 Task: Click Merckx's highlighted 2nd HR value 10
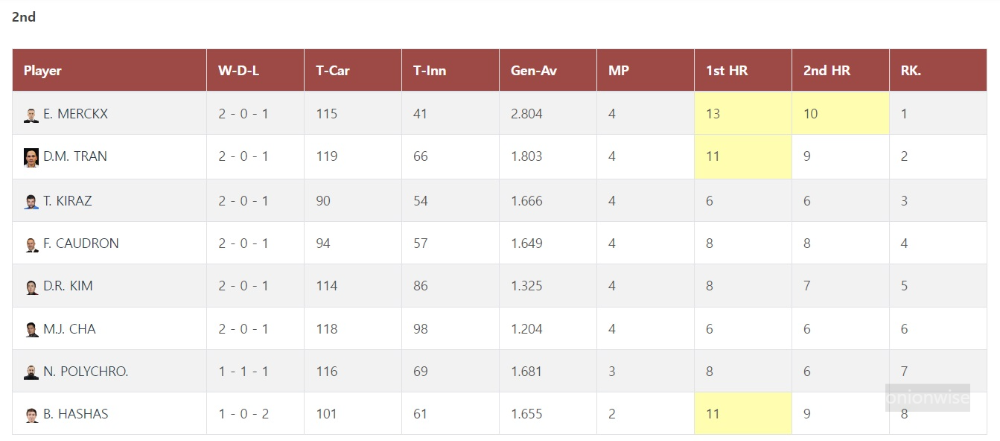click(x=811, y=114)
